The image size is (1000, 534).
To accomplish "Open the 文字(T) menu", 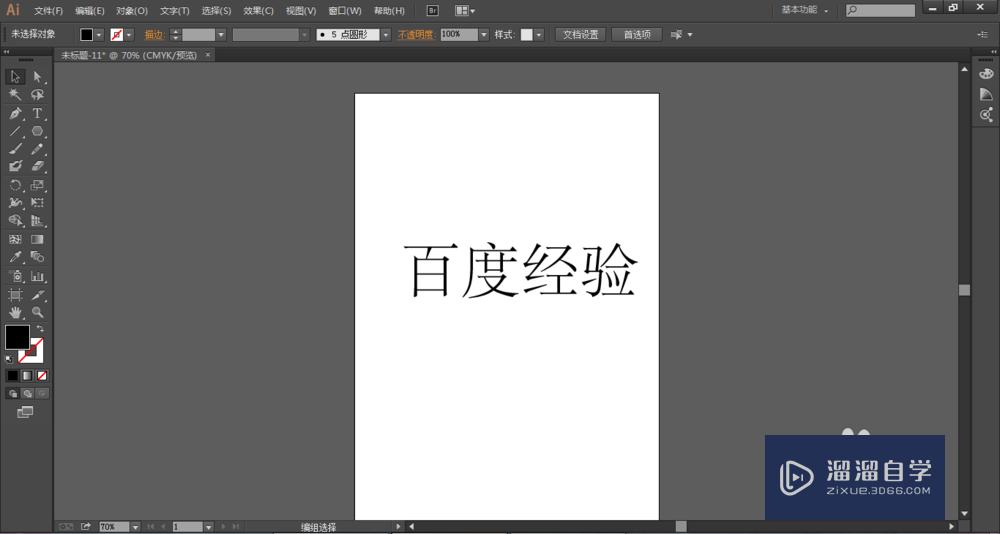I will [x=175, y=11].
